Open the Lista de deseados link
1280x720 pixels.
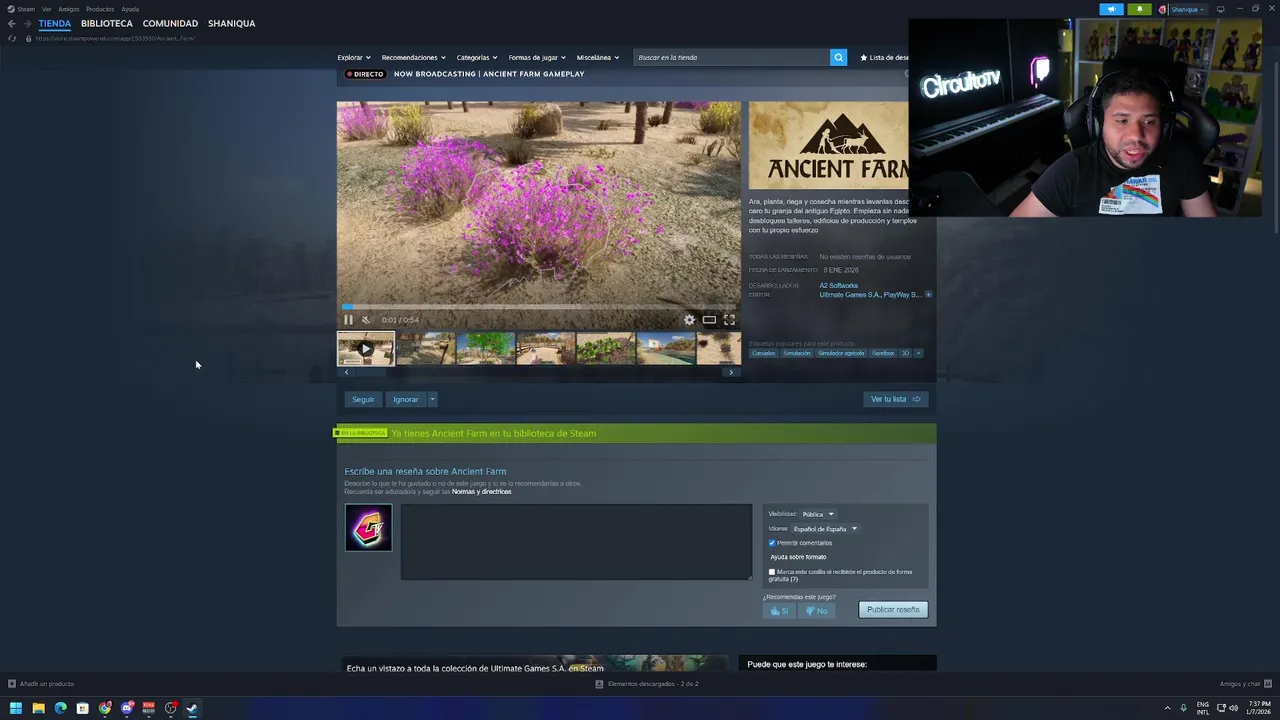click(884, 57)
